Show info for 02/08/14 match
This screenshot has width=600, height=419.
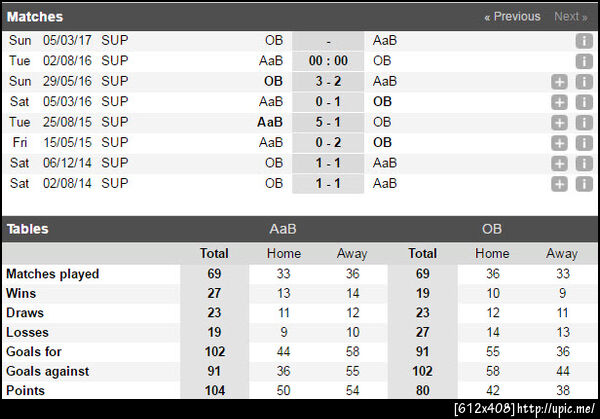(584, 184)
